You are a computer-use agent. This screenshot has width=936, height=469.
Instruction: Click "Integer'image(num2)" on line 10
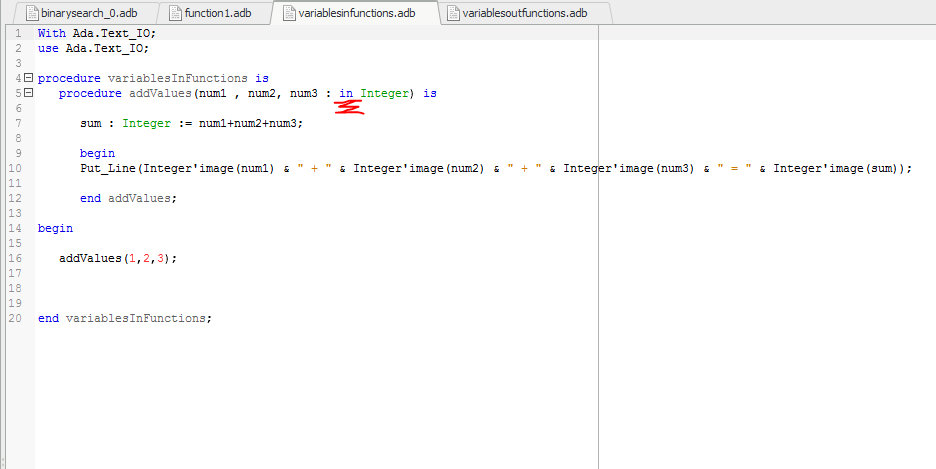click(x=418, y=168)
